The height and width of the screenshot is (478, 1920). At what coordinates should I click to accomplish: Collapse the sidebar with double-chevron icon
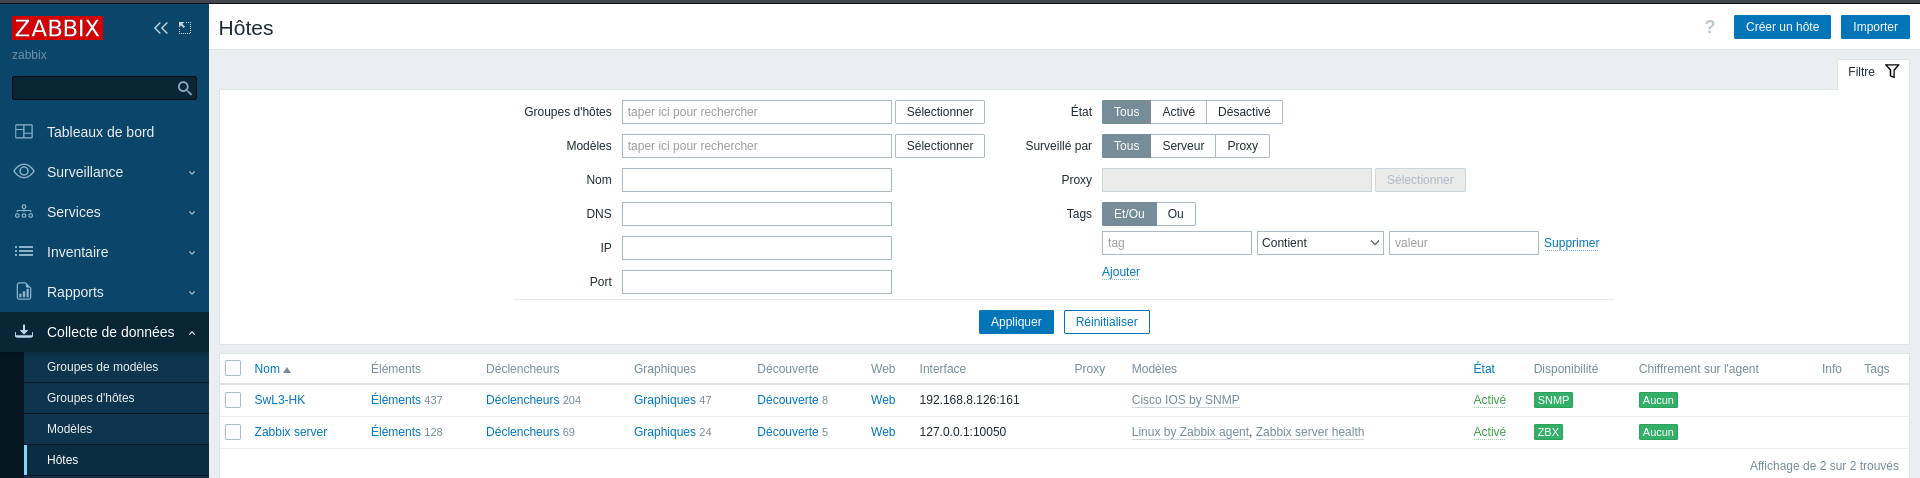pyautogui.click(x=160, y=28)
